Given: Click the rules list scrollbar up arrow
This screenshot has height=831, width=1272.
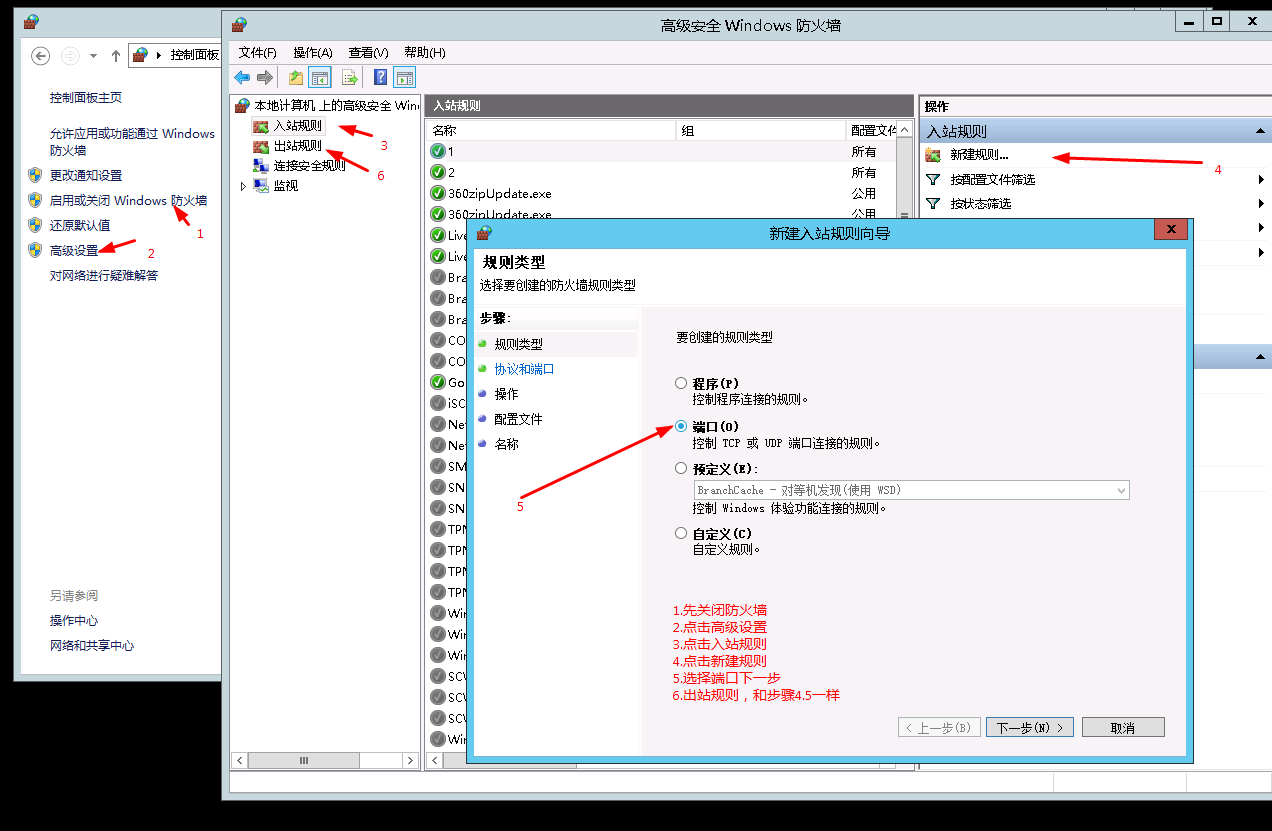Looking at the screenshot, I should (x=904, y=130).
